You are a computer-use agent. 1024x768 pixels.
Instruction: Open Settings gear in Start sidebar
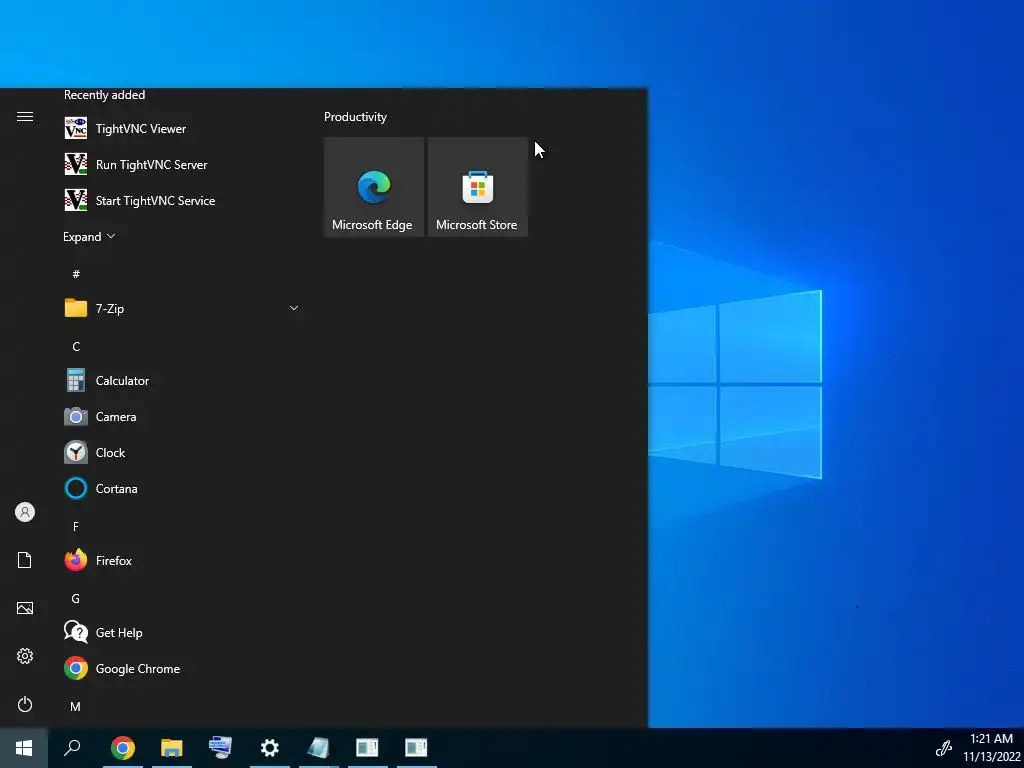[x=25, y=656]
